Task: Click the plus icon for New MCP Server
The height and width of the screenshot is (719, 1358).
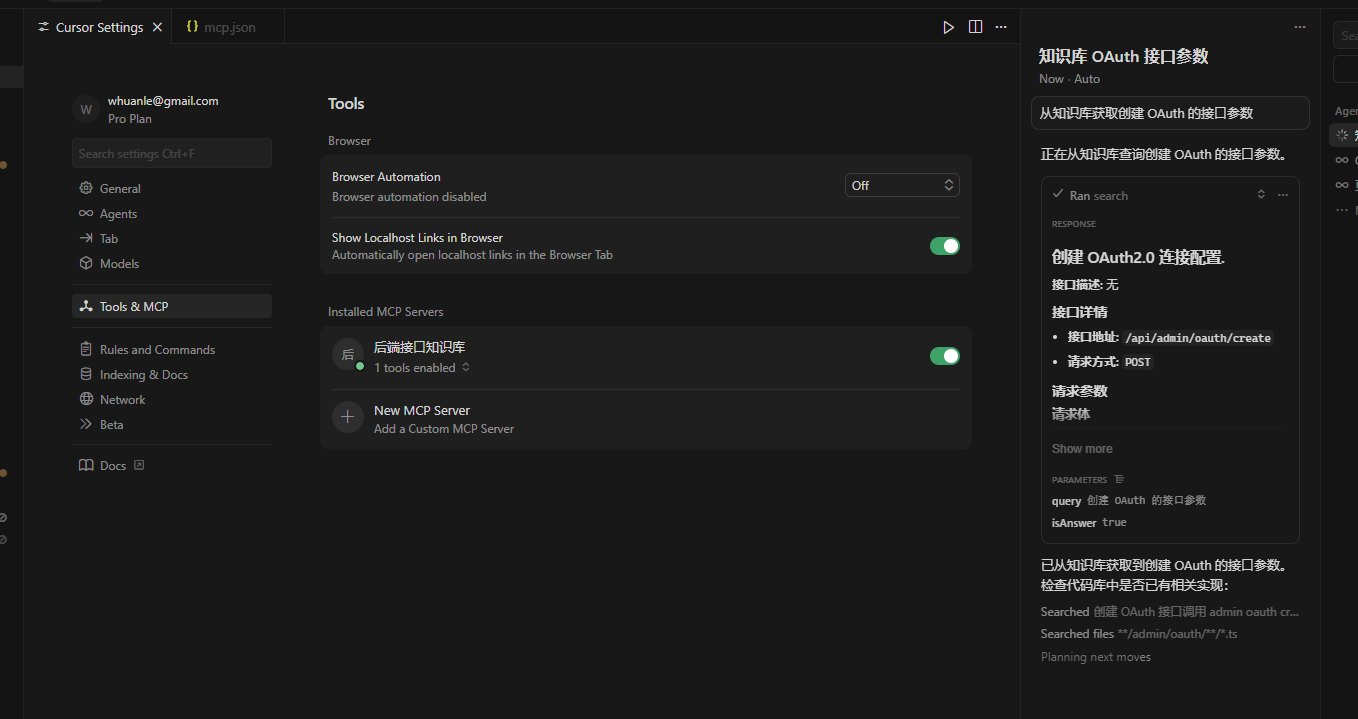Action: click(348, 418)
